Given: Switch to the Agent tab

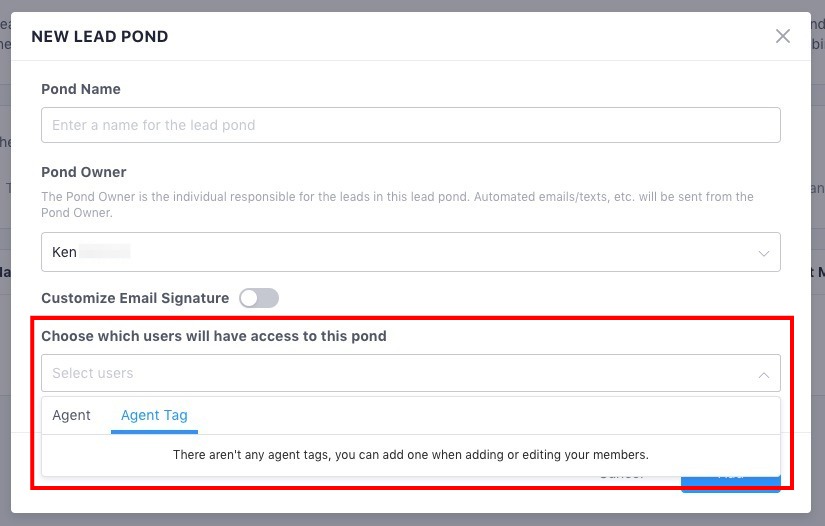Looking at the screenshot, I should pyautogui.click(x=72, y=415).
